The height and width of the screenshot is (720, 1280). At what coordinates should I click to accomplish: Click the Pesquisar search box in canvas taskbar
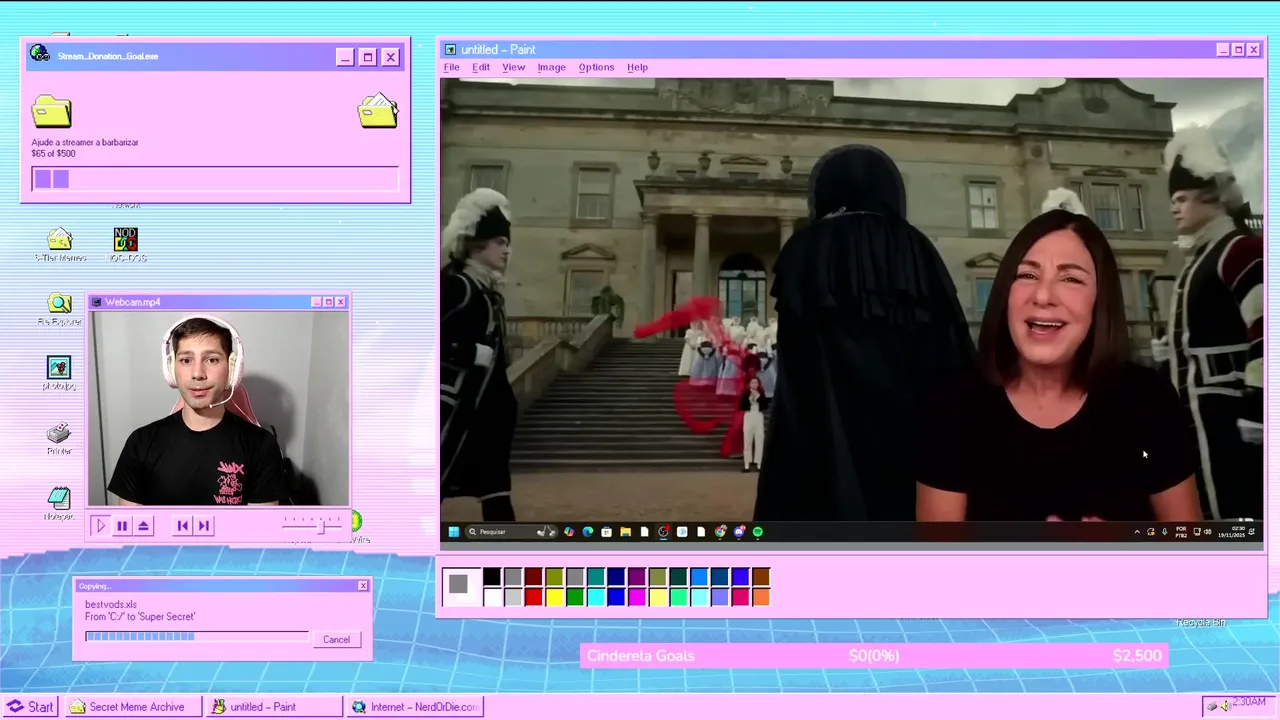click(511, 532)
